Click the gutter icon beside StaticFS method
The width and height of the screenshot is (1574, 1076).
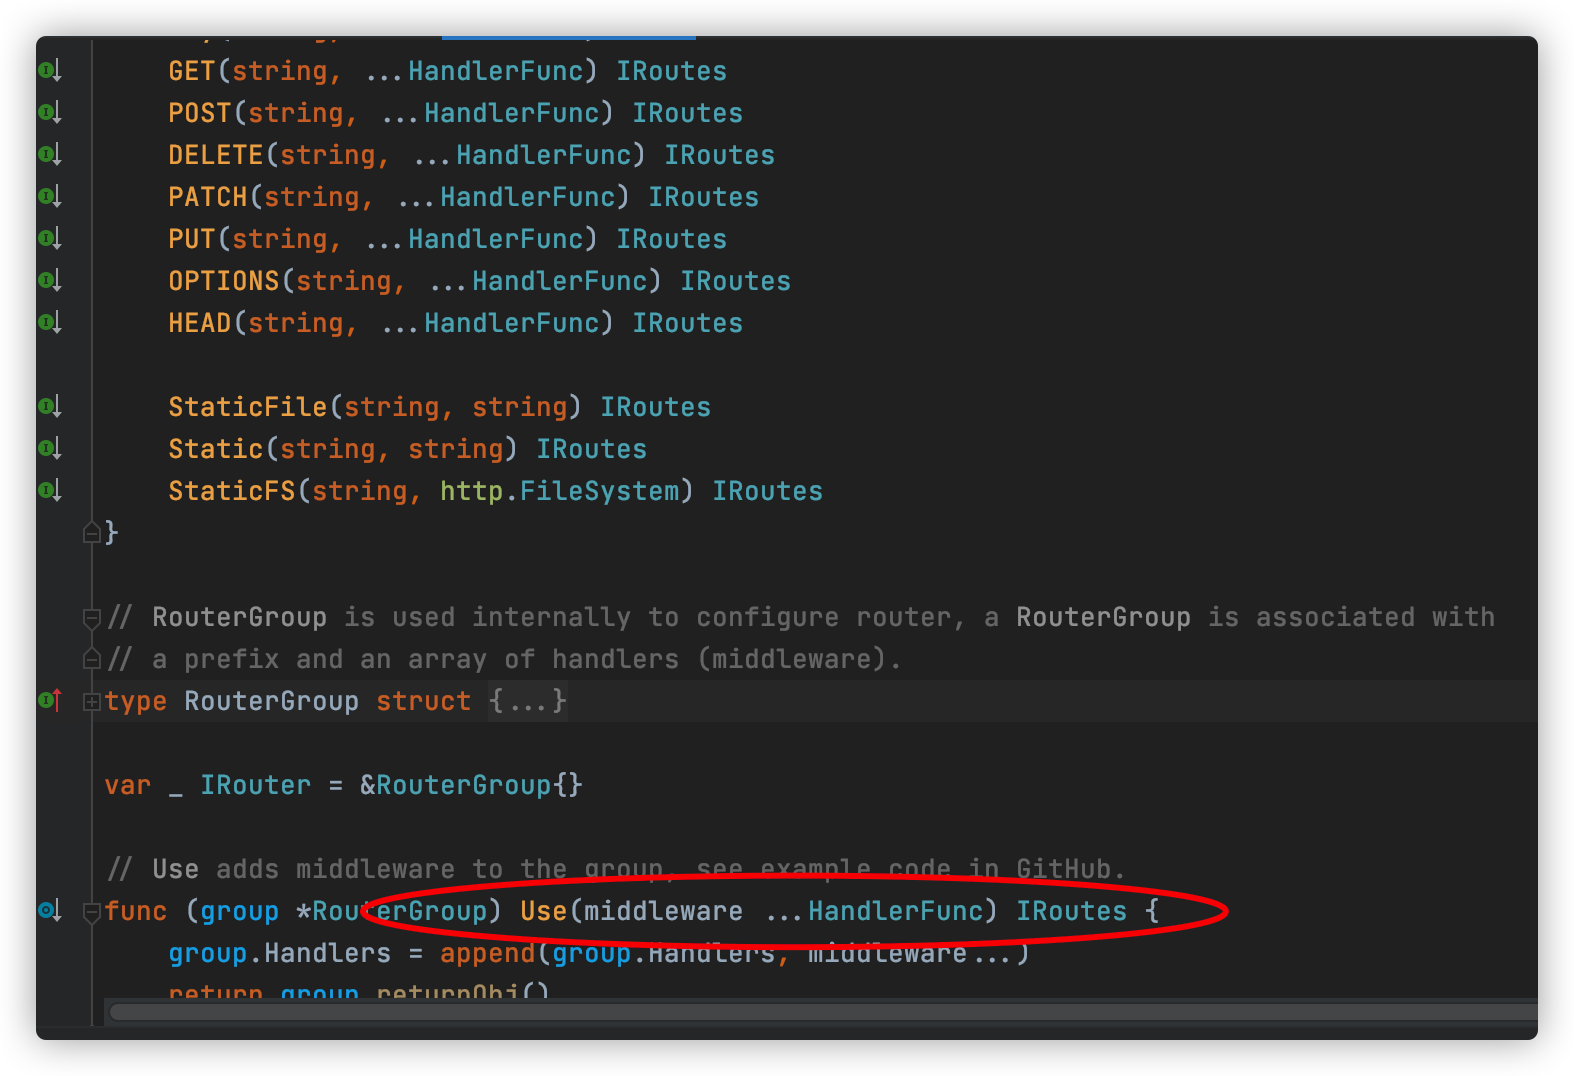pos(50,491)
